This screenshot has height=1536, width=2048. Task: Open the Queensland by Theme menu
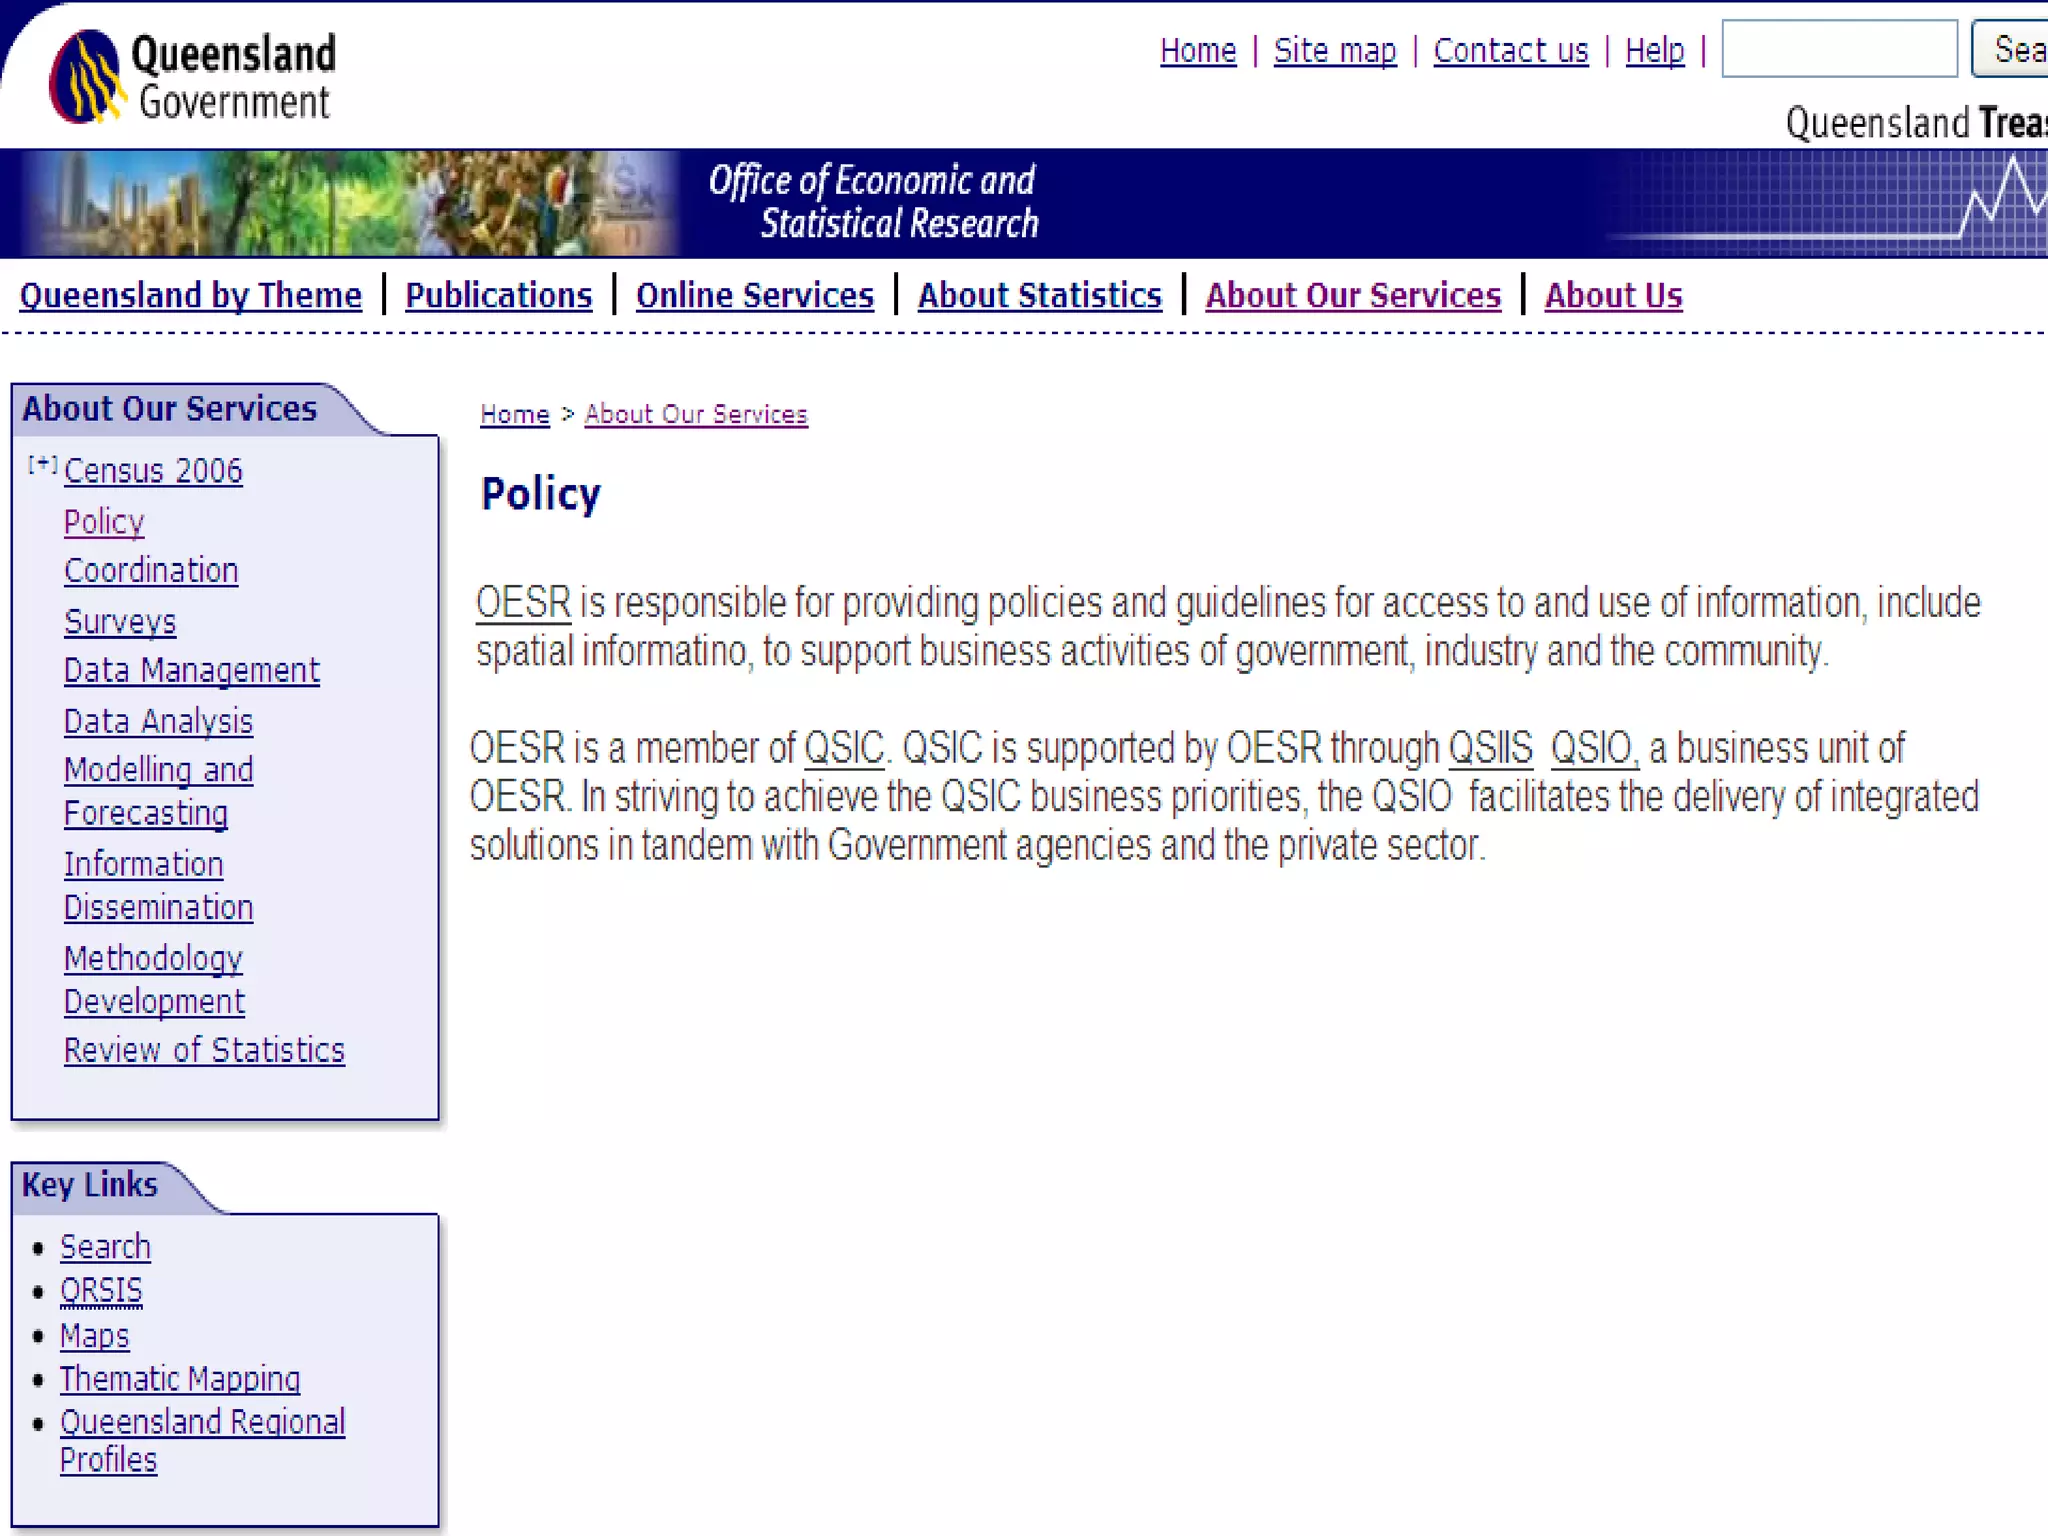[190, 296]
